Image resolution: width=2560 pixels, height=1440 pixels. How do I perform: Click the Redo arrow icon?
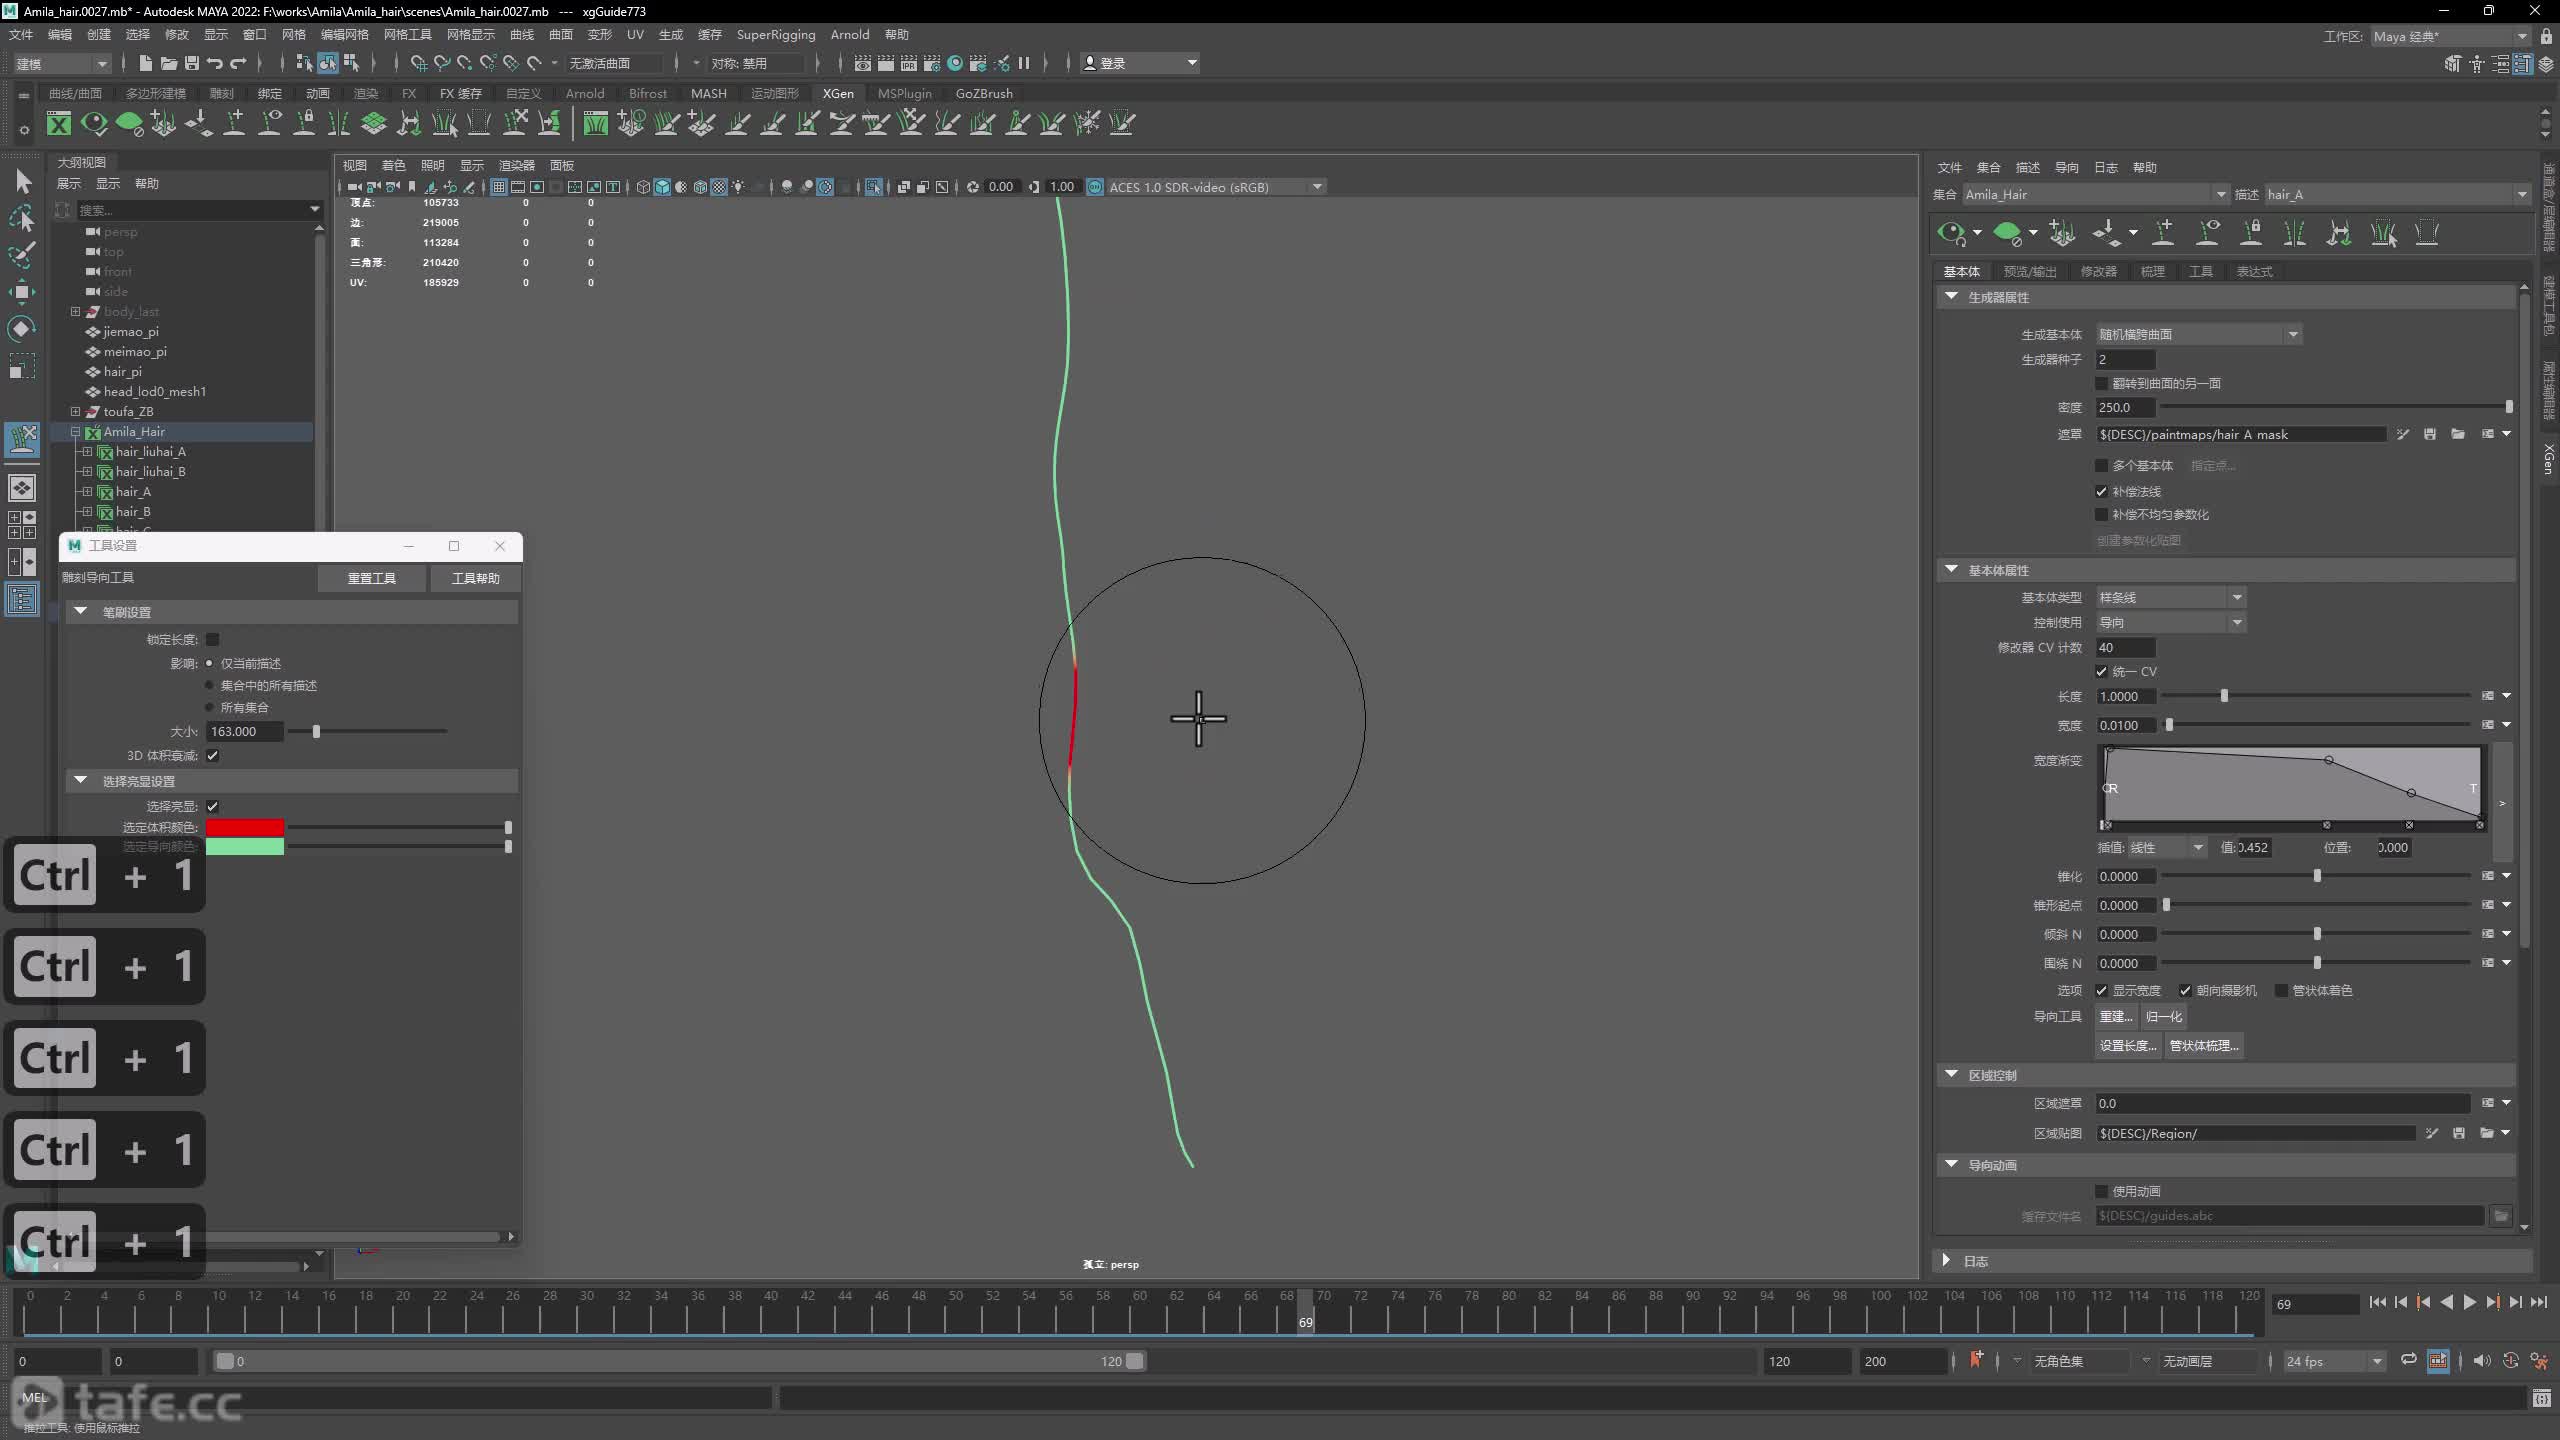click(238, 63)
